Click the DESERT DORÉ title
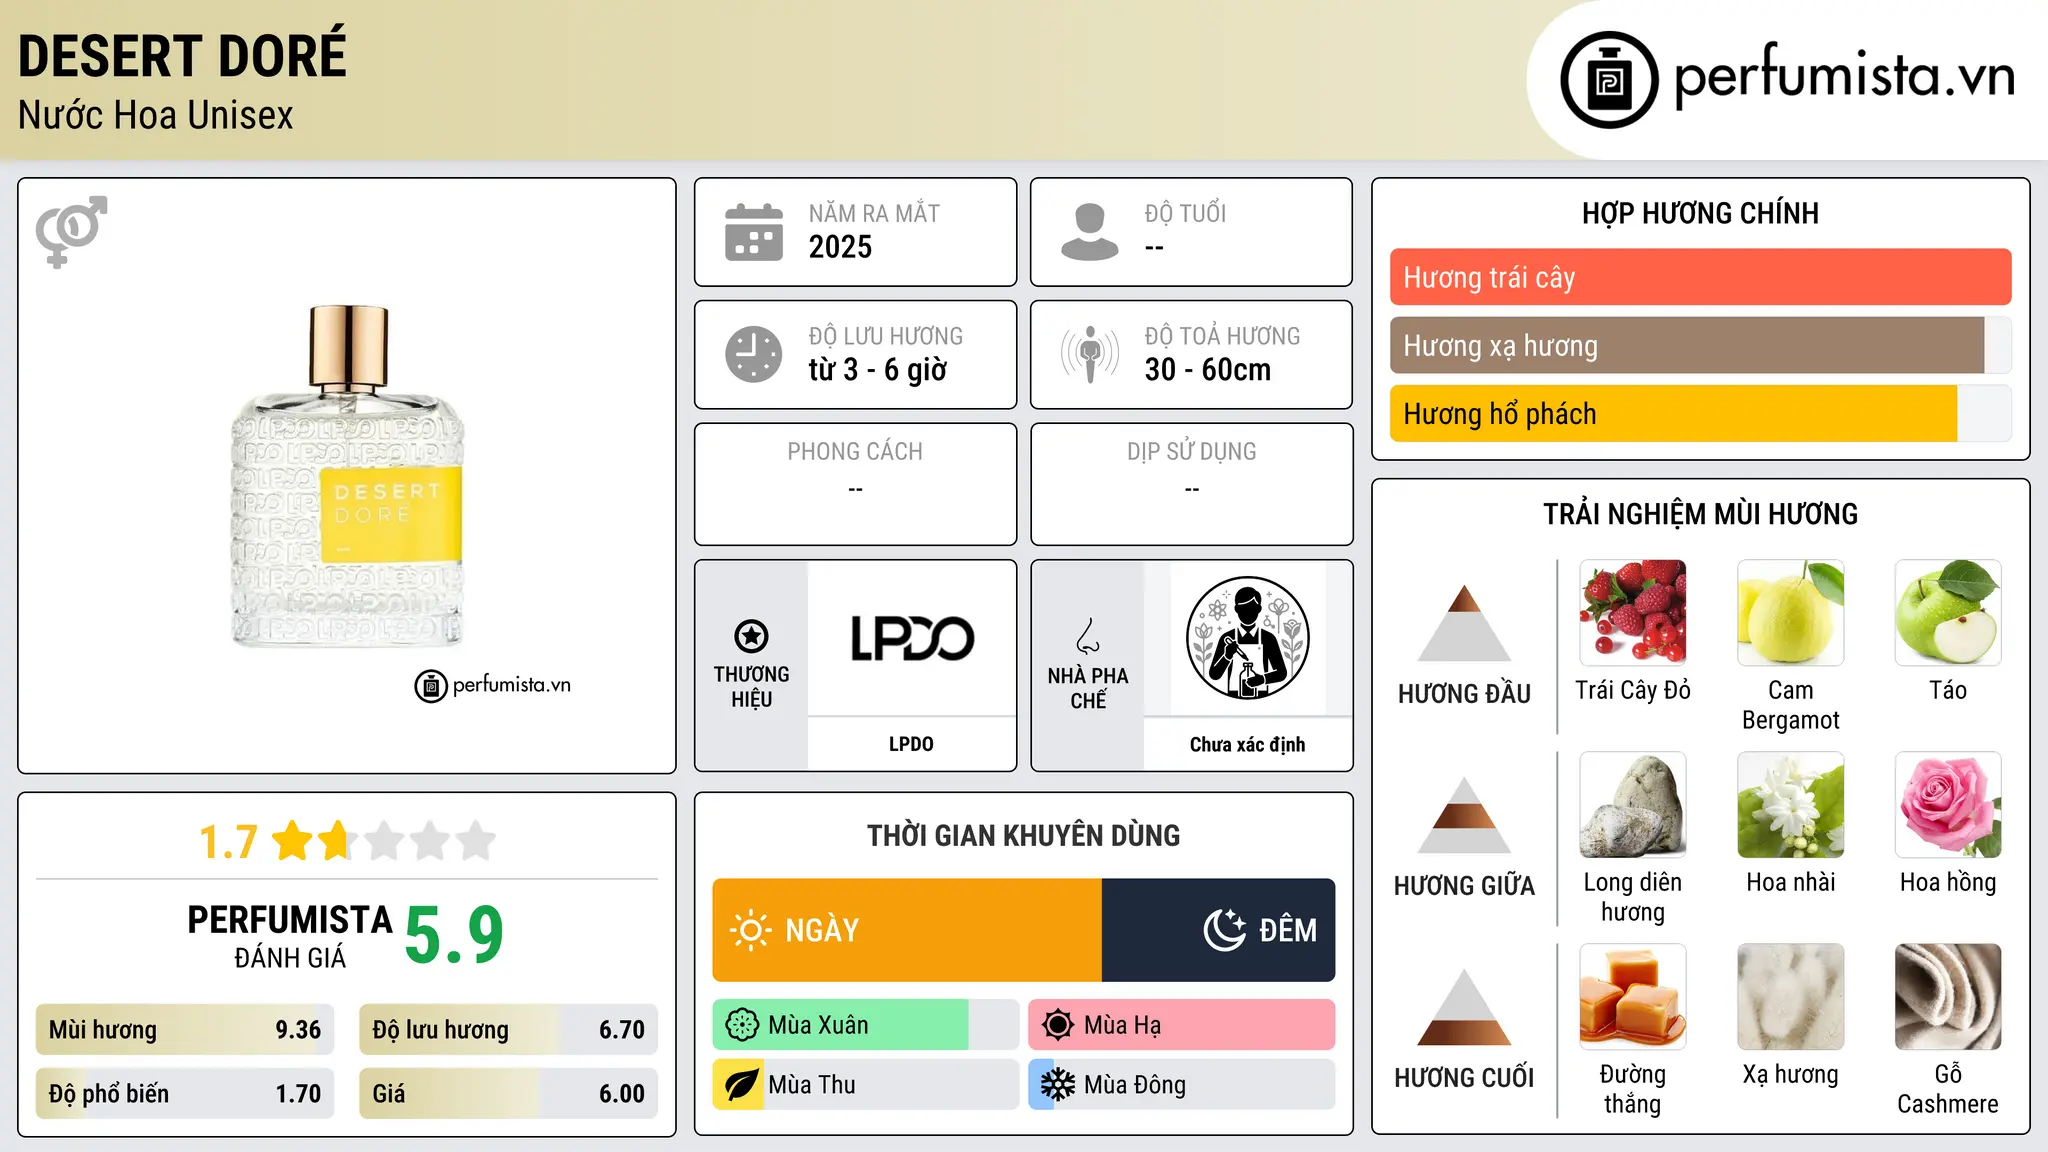The width and height of the screenshot is (2048, 1152). click(182, 55)
